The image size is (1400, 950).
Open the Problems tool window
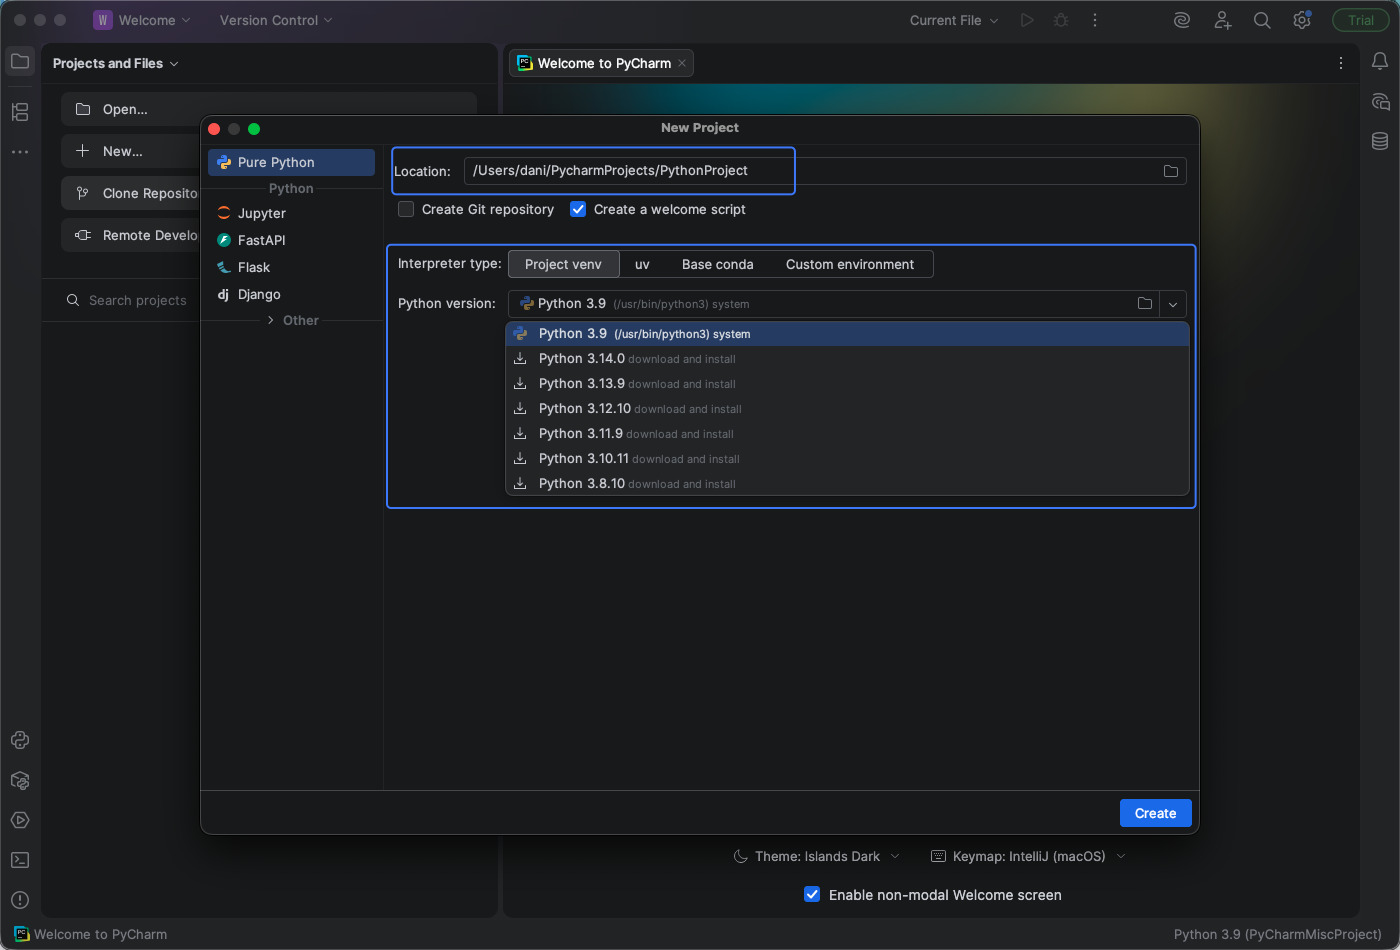click(20, 900)
